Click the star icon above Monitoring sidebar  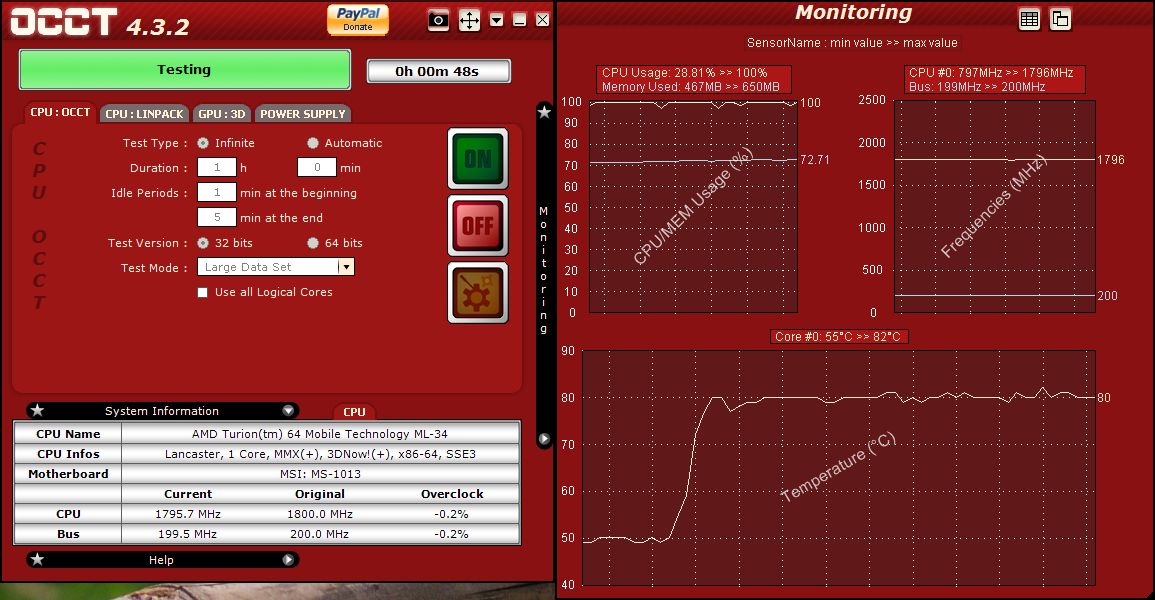[544, 112]
